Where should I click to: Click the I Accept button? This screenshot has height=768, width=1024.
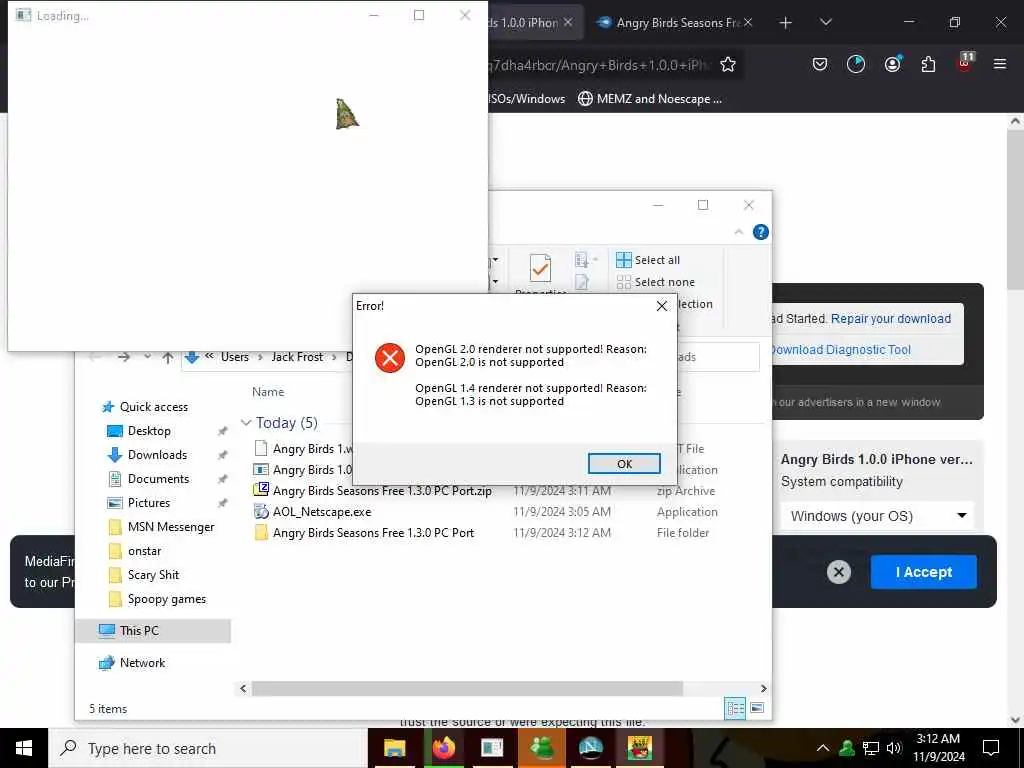923,572
